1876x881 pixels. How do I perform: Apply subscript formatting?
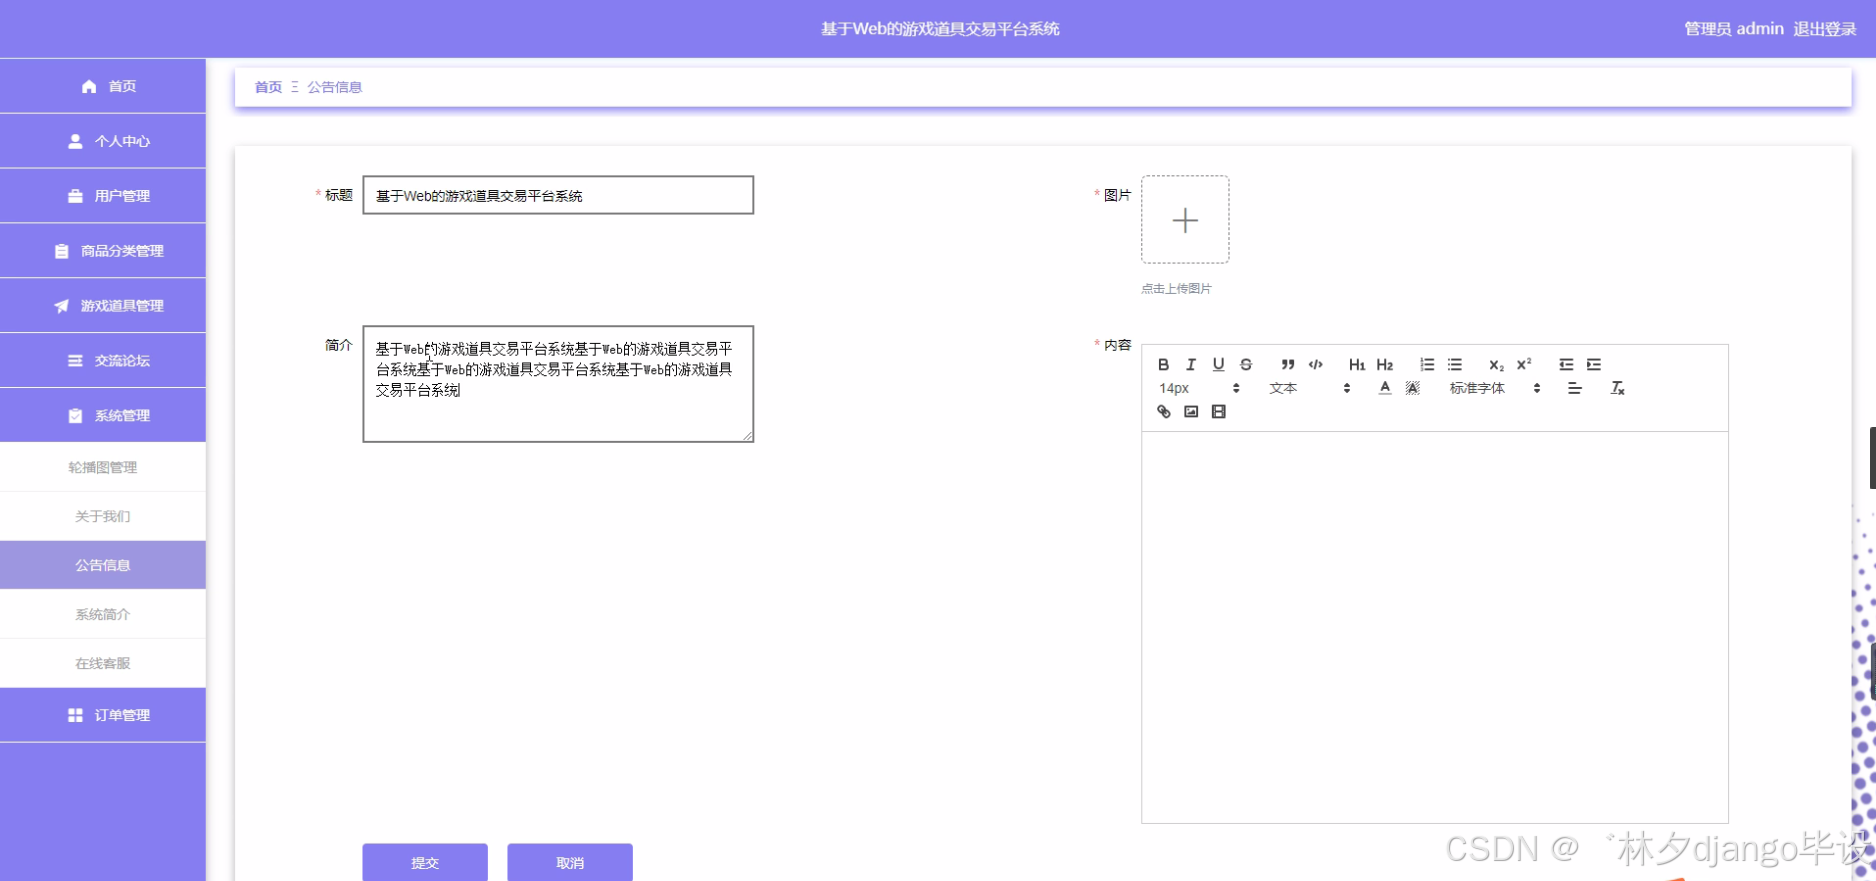1496,365
